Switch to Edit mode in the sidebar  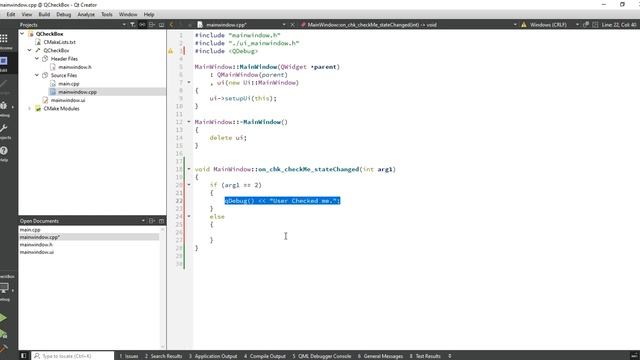[4, 63]
